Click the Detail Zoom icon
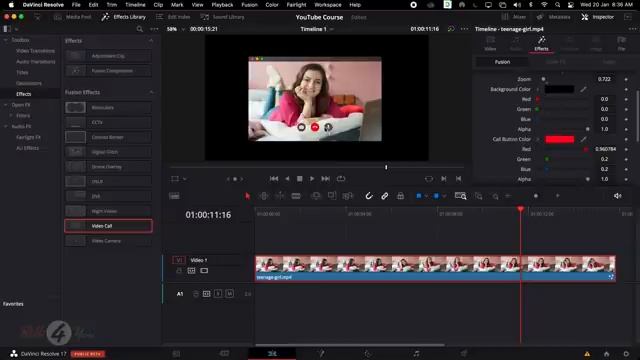 (x=478, y=196)
